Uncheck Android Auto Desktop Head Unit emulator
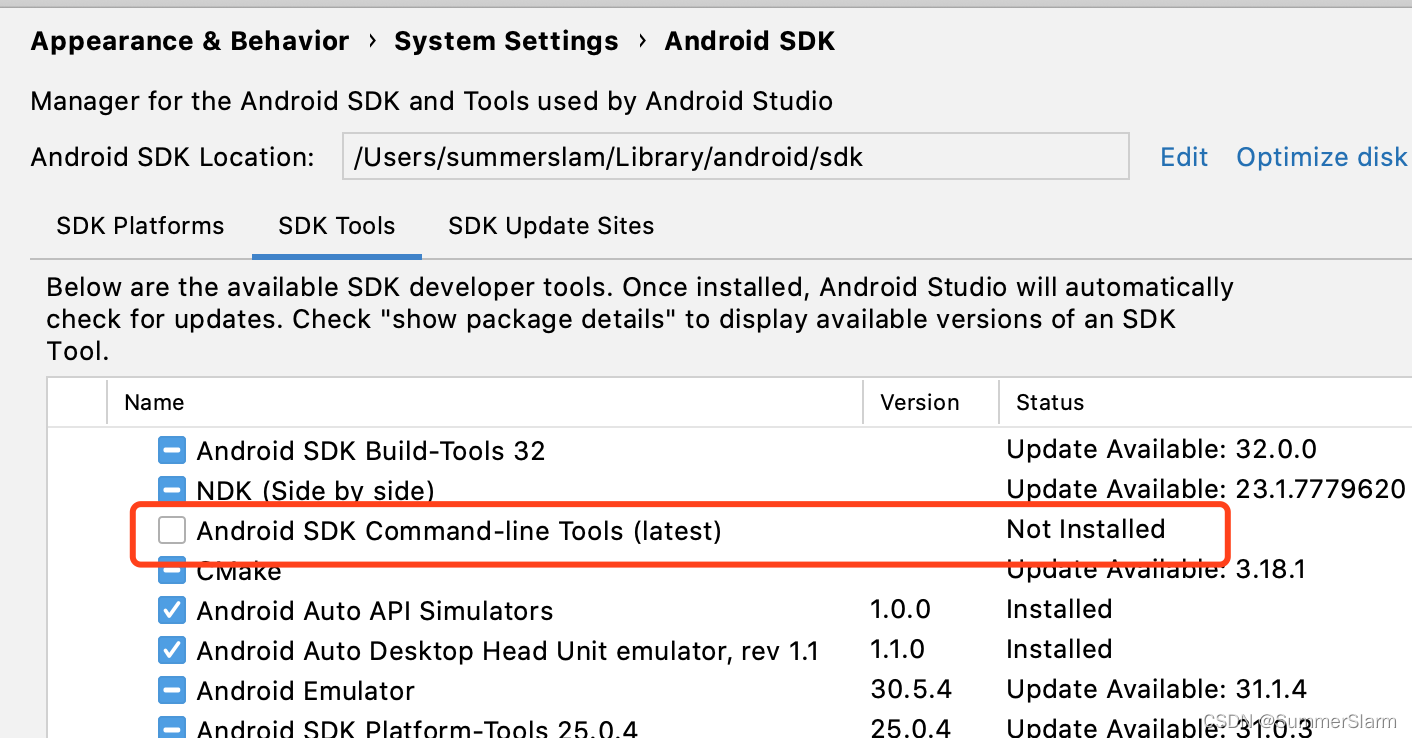The image size is (1412, 738). [x=172, y=651]
